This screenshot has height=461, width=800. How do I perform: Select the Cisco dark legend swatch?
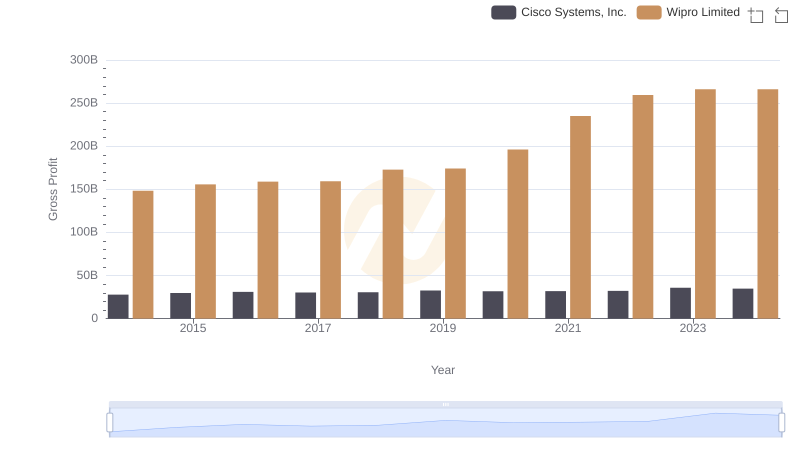504,12
